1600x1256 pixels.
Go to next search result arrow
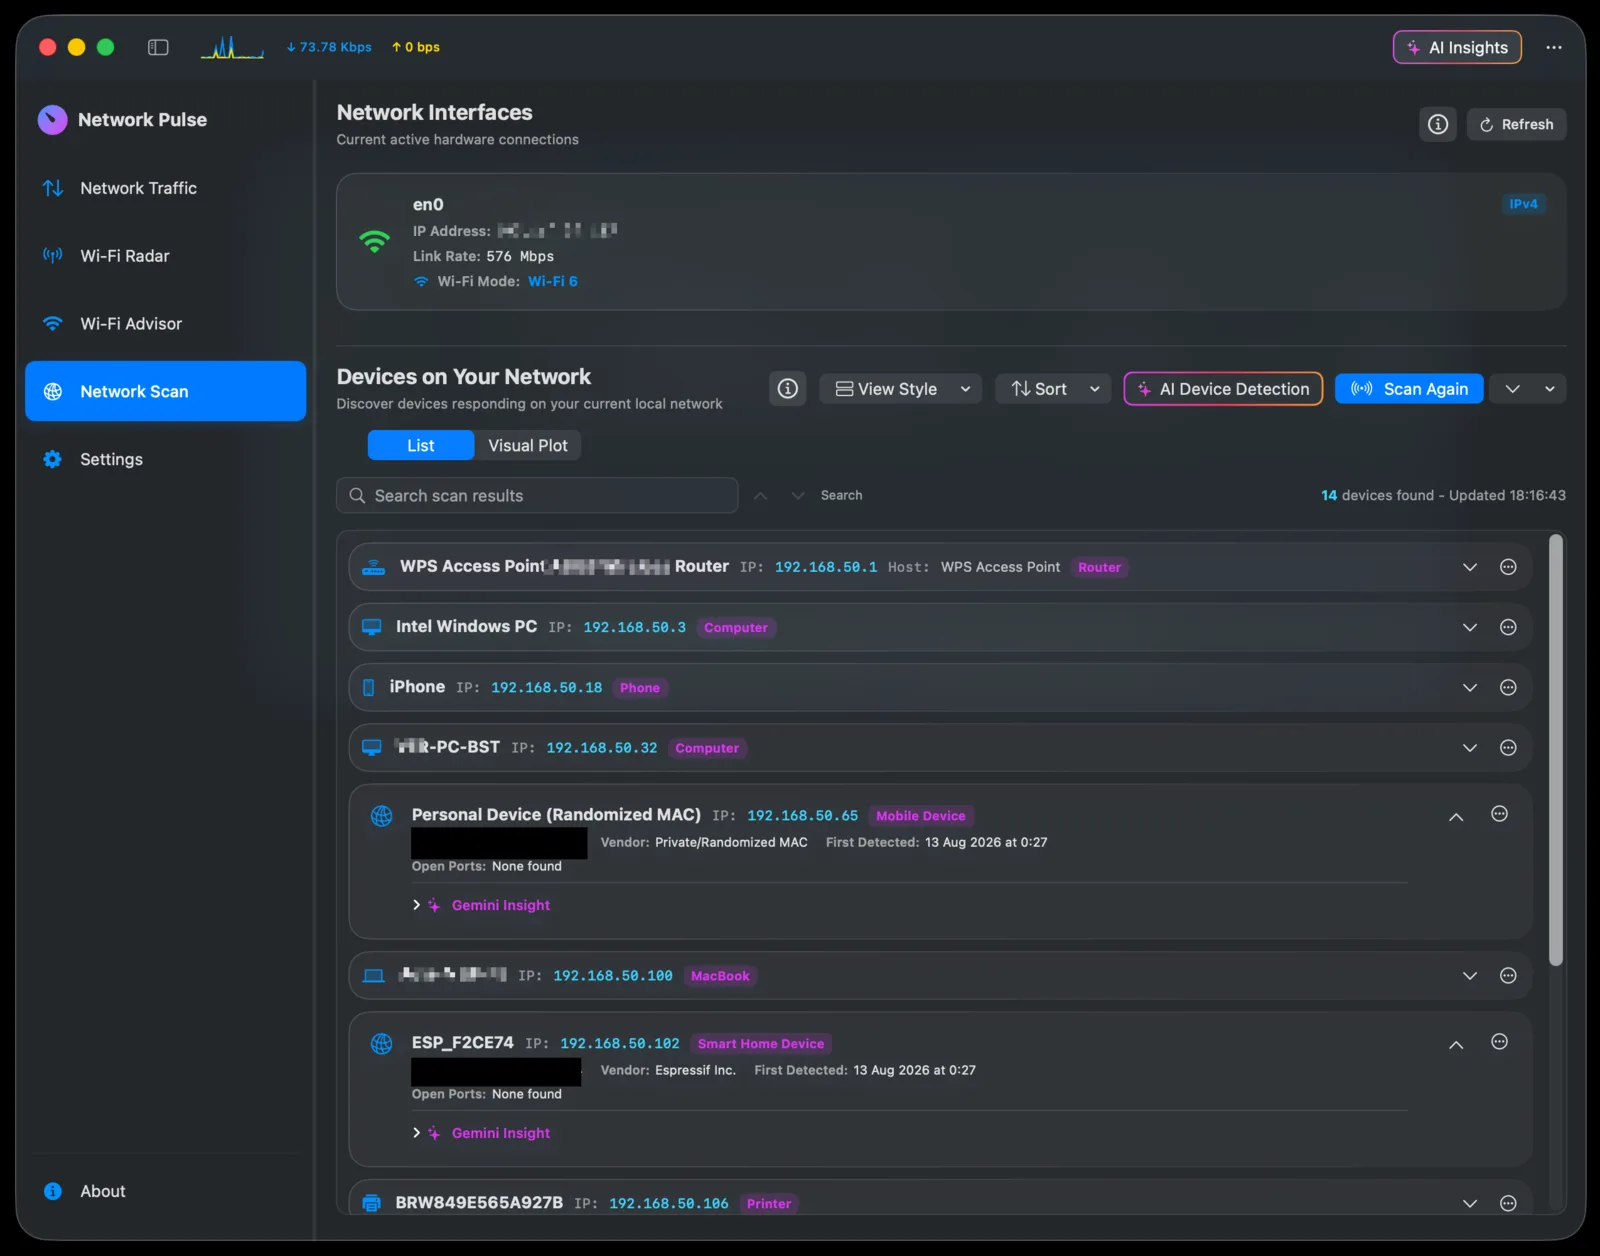point(798,495)
